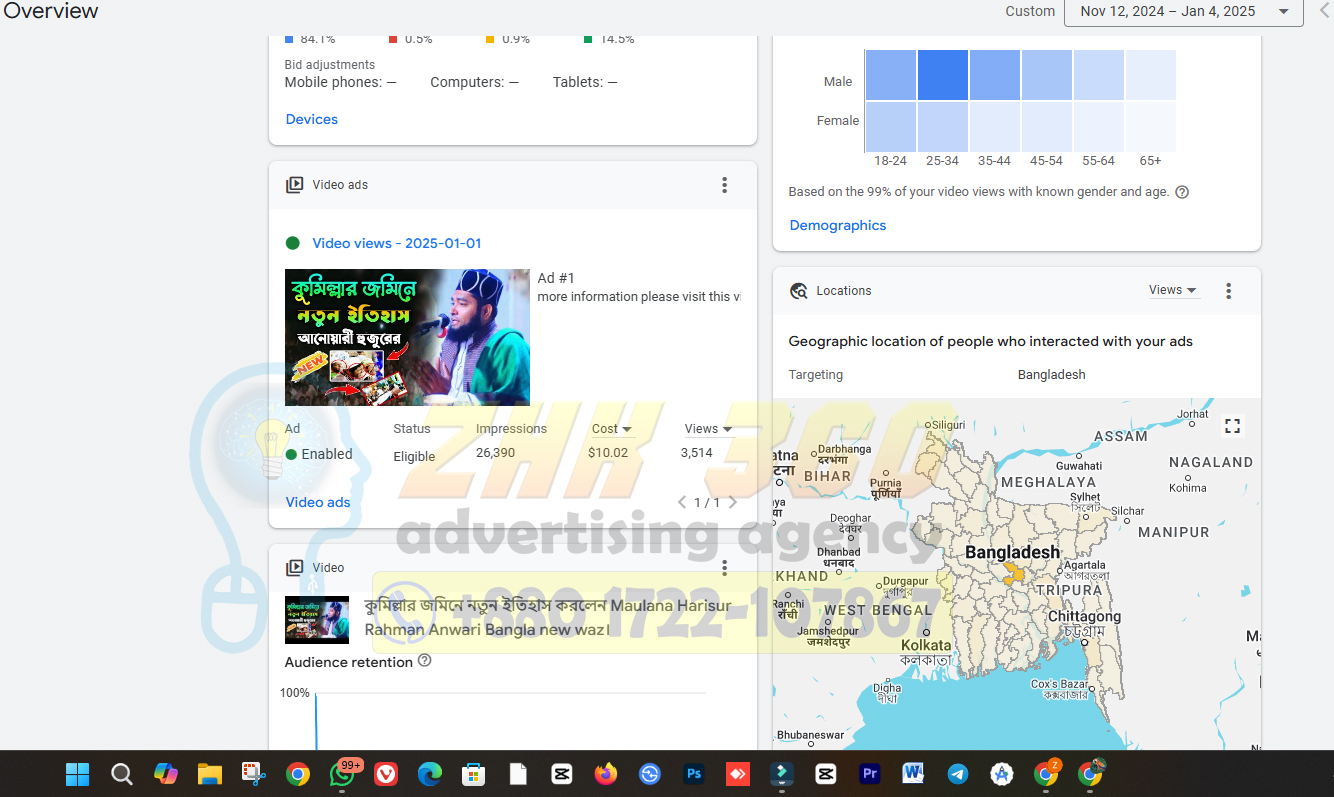Viewport: 1334px width, 797px height.
Task: Click the 1 / 1 pagination indicator
Action: [707, 502]
